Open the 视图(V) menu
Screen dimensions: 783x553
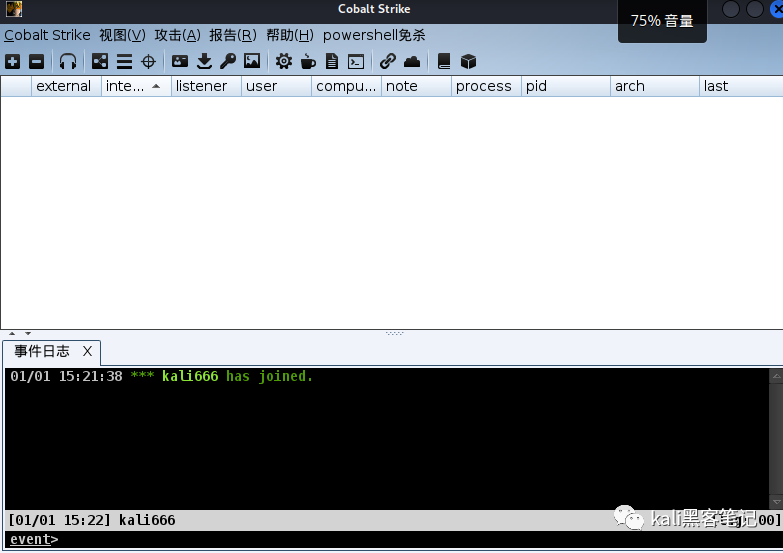click(122, 35)
